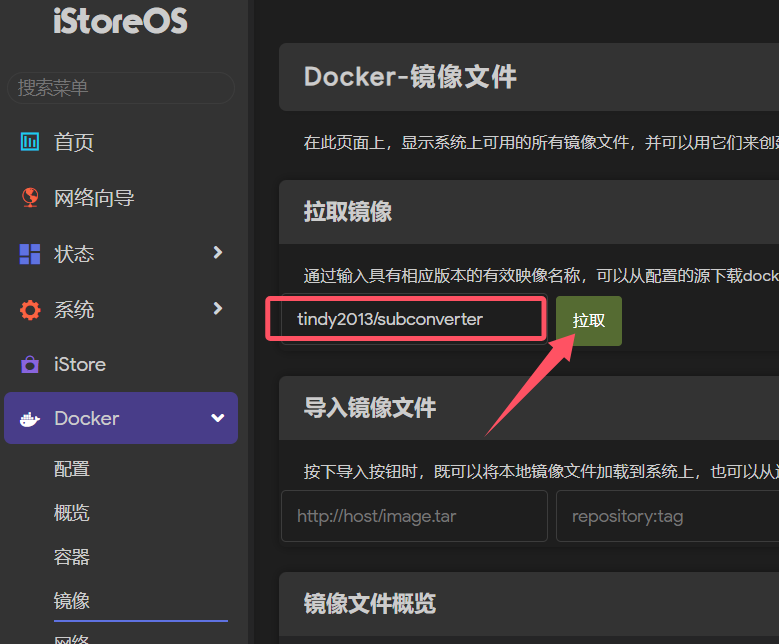779x644 pixels.
Task: Click the Status (状态) grid icon
Action: (x=30, y=254)
